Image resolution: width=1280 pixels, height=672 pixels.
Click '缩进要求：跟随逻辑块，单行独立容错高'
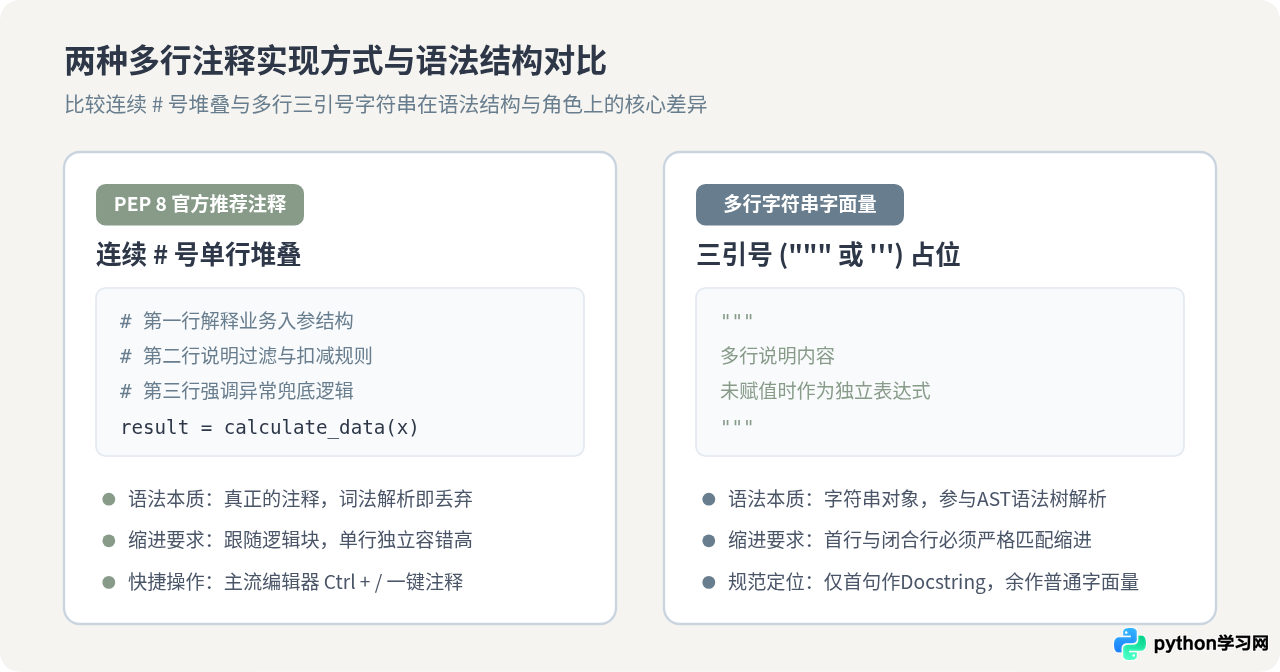[x=300, y=540]
